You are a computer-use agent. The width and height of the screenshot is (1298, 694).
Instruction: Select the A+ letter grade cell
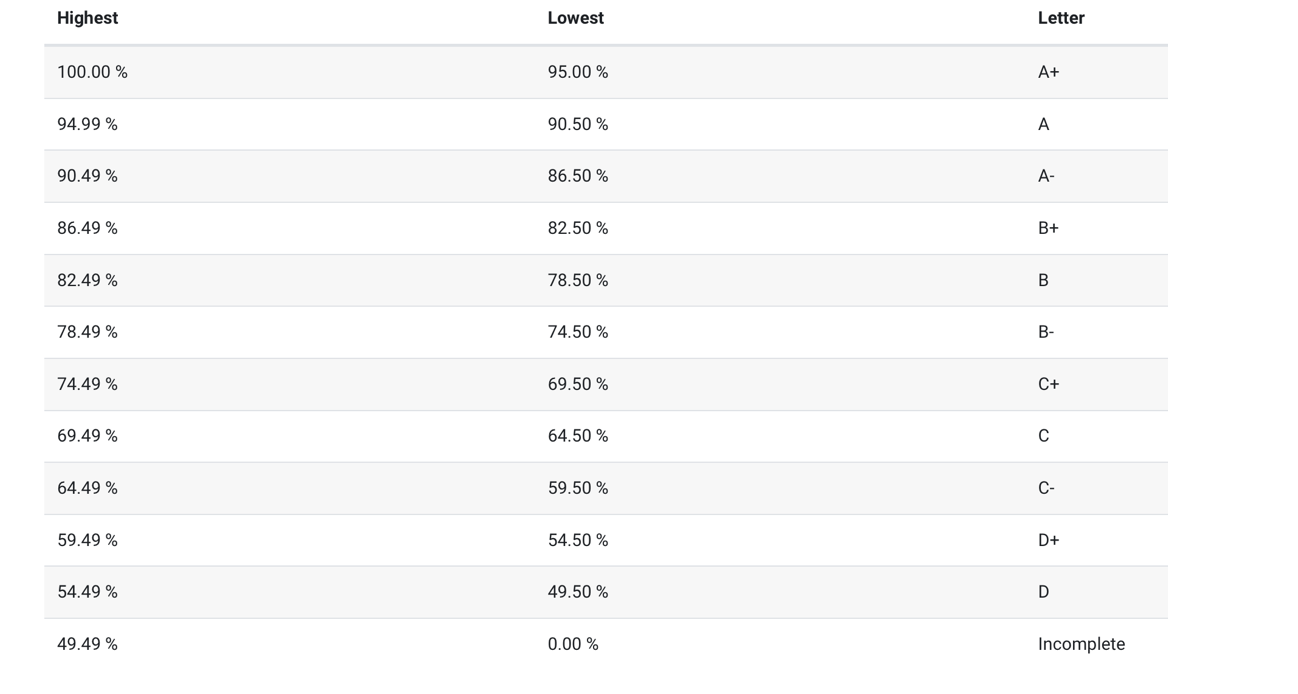(1048, 72)
